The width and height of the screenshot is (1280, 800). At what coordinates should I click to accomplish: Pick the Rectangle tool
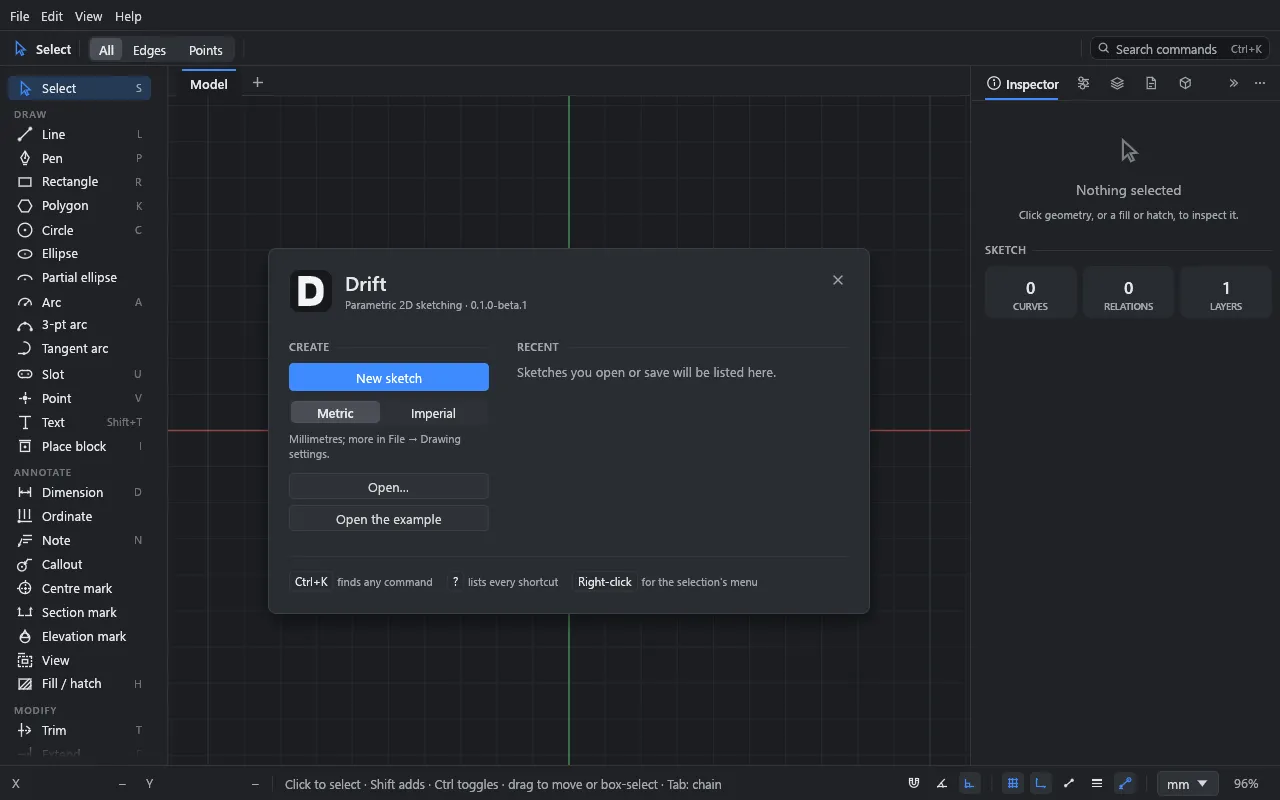point(80,182)
